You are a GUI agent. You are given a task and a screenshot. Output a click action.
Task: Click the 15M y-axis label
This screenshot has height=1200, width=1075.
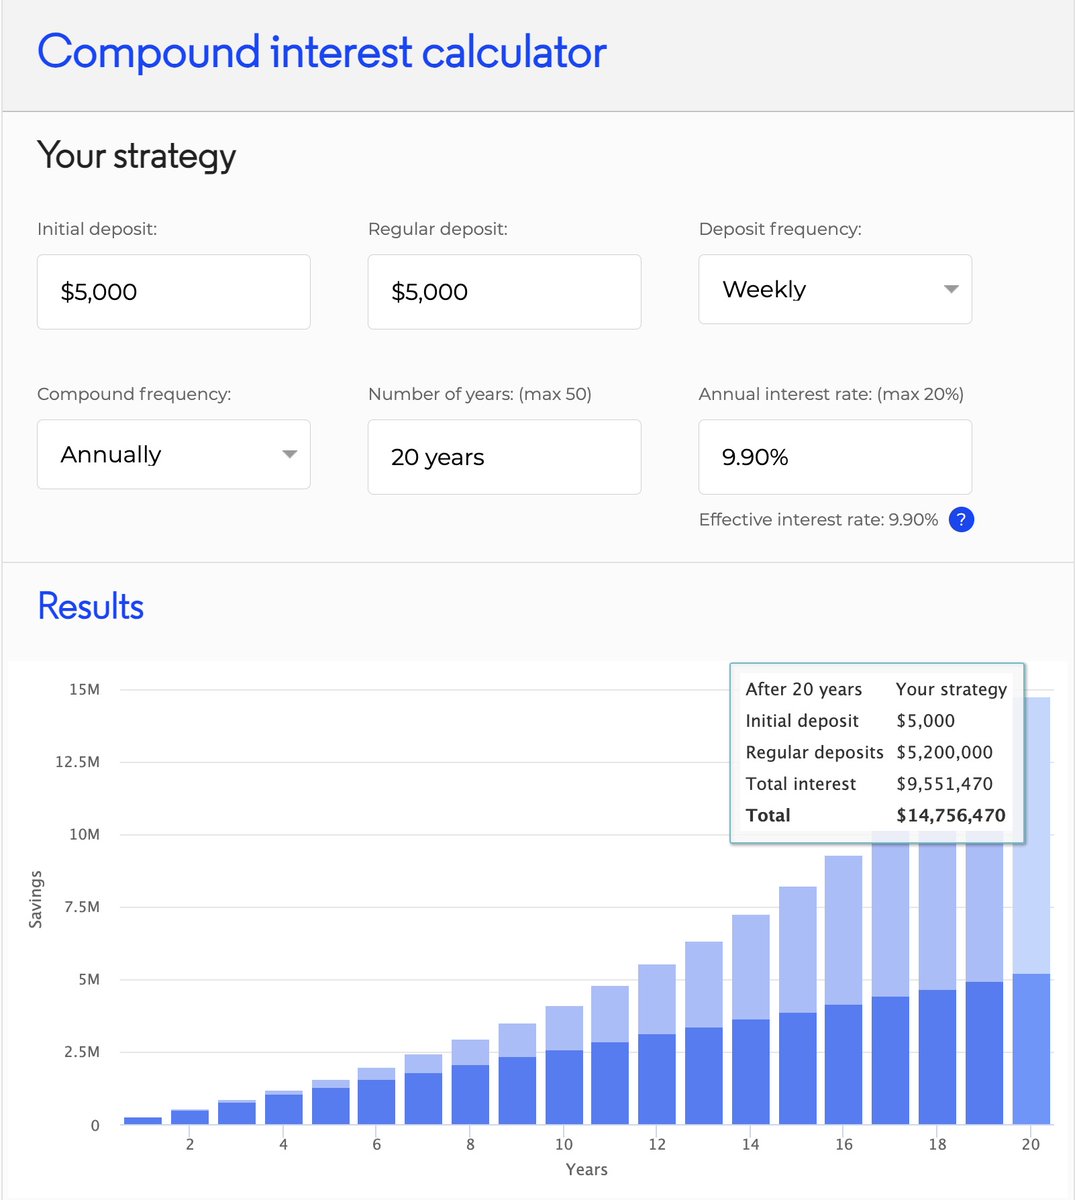pyautogui.click(x=85, y=689)
